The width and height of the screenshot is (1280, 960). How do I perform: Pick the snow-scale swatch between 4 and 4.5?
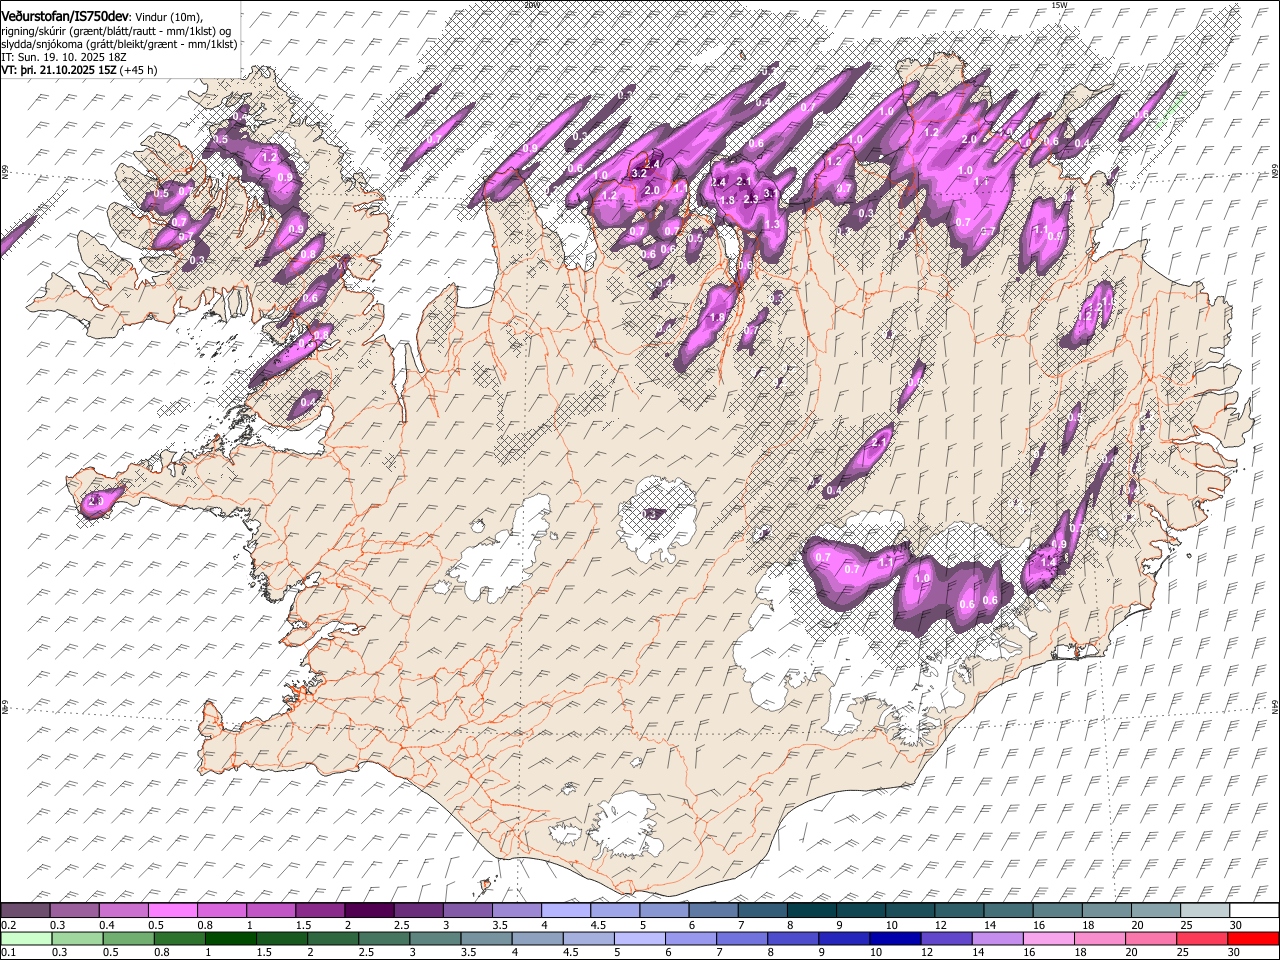coord(565,910)
